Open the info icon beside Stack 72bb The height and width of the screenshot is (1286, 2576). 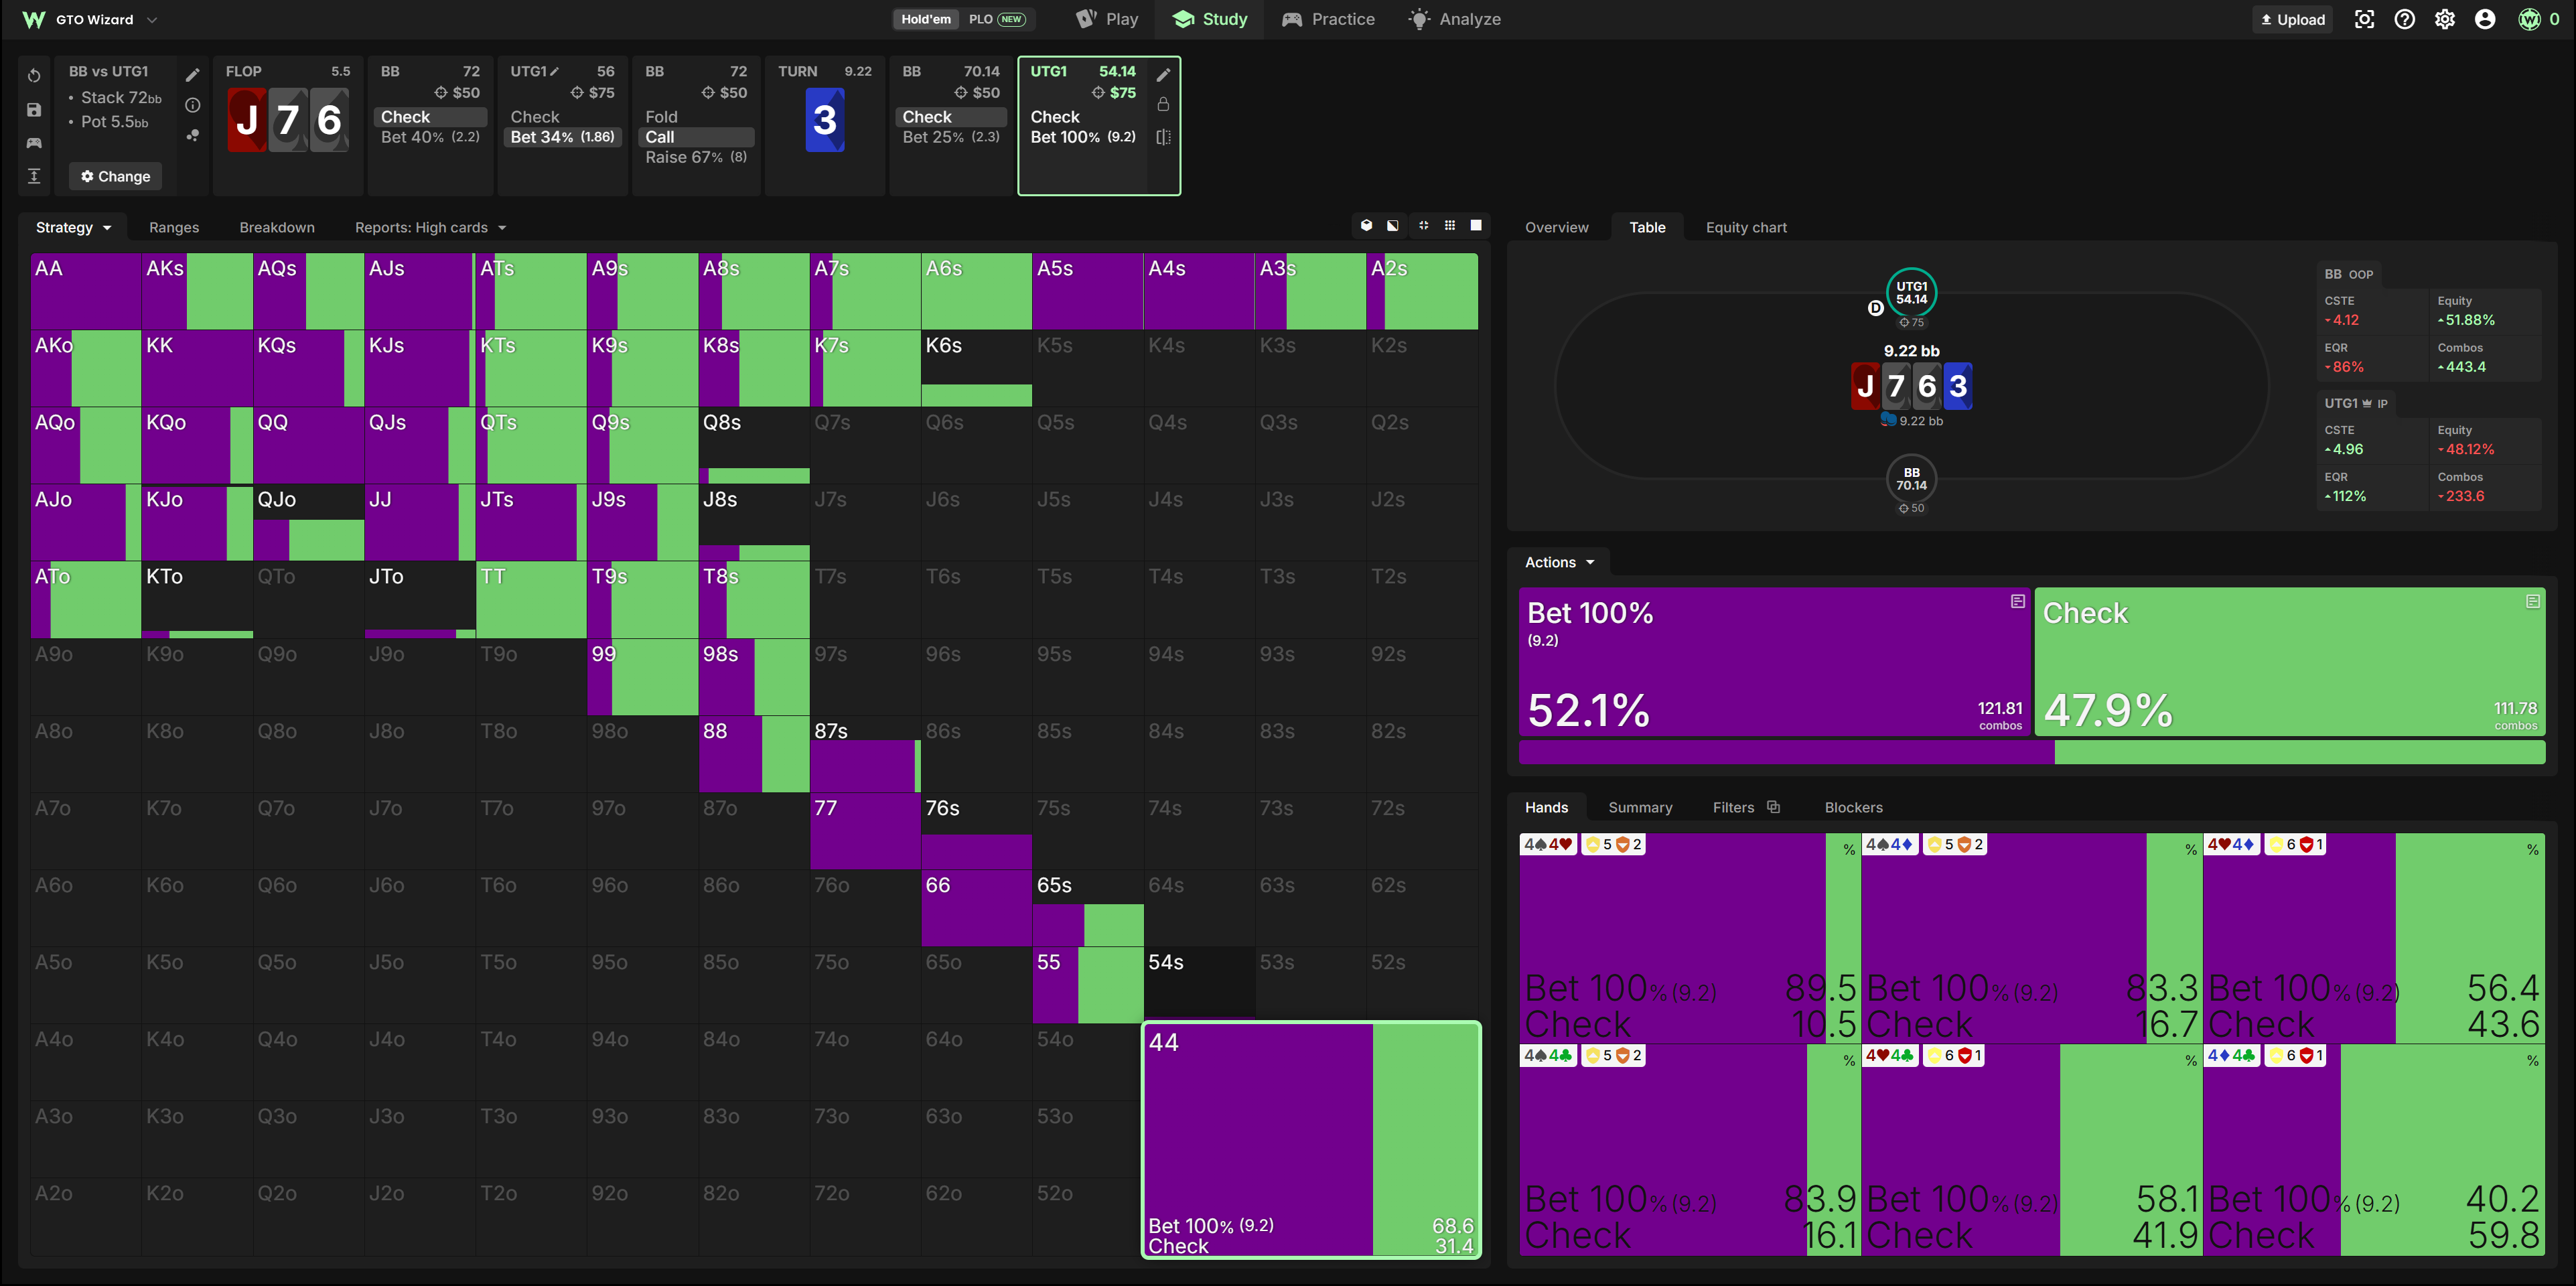pyautogui.click(x=193, y=105)
